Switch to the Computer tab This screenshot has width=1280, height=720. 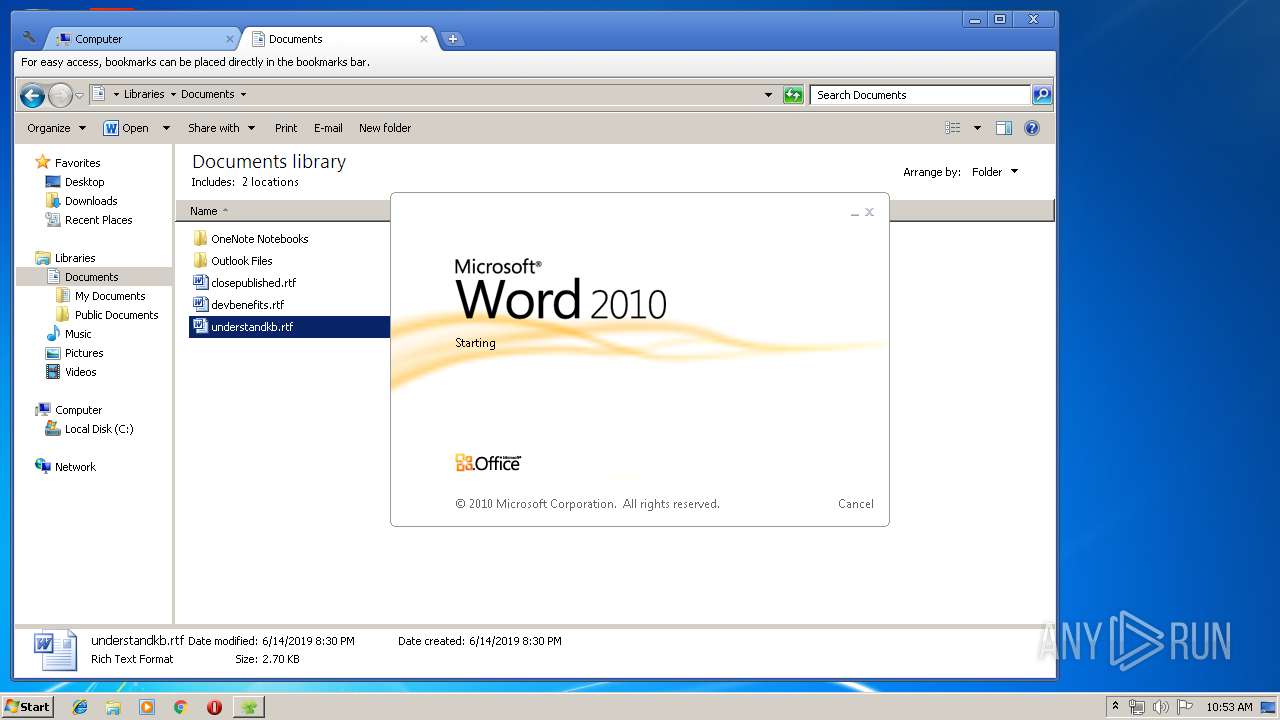coord(140,39)
